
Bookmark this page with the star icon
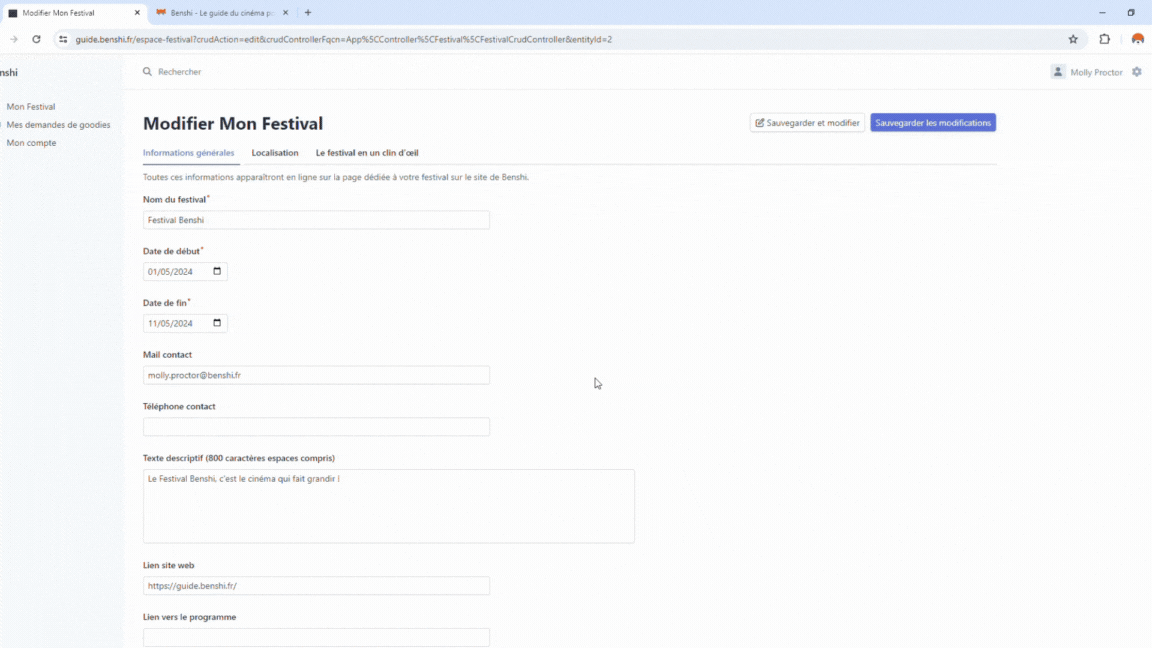tap(1073, 39)
